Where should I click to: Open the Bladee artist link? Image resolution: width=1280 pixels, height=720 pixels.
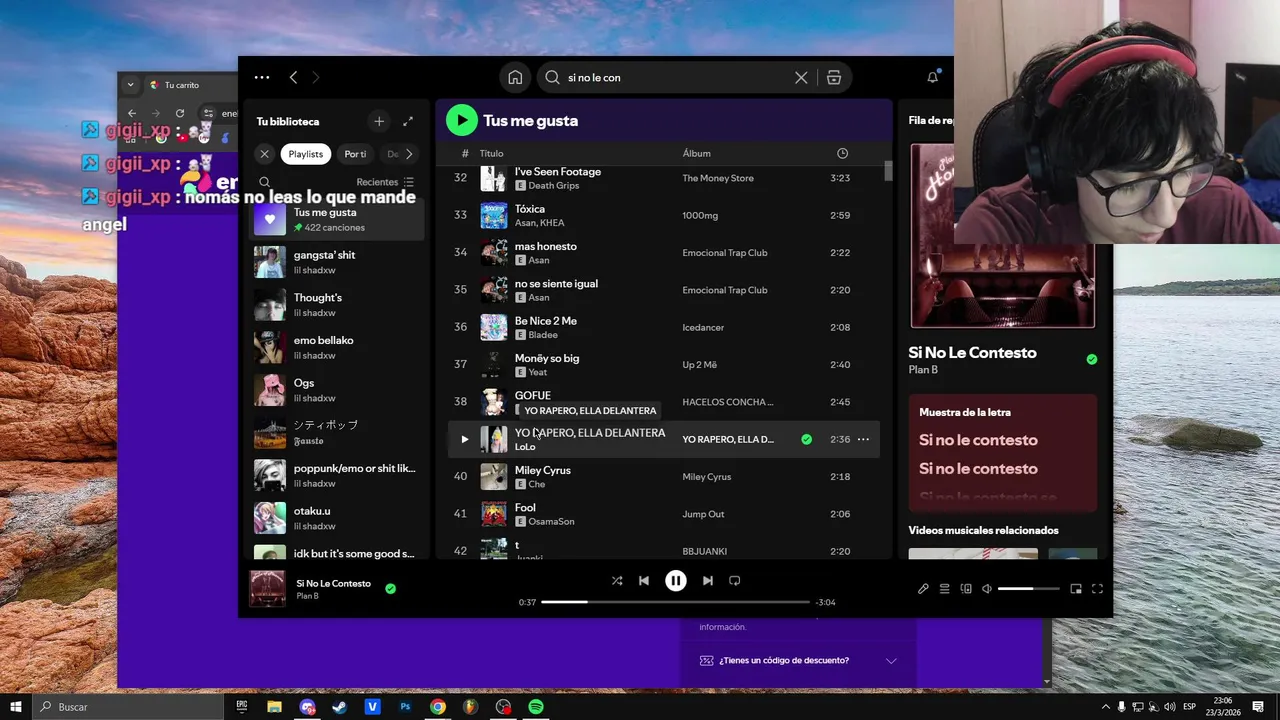pyautogui.click(x=543, y=335)
